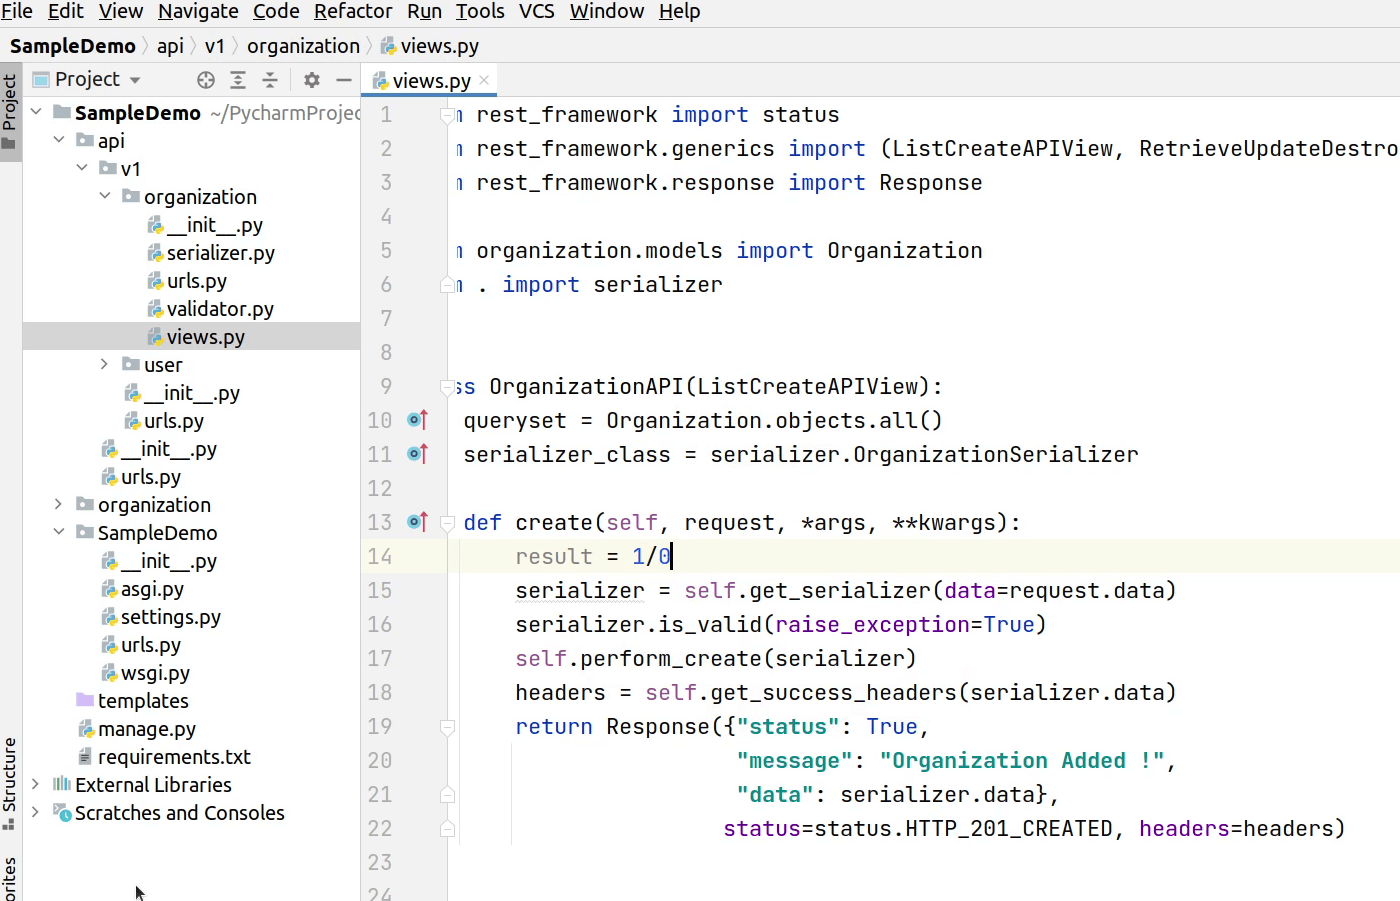The image size is (1400, 901).
Task: Click organization in the navigation breadcrumb
Action: point(303,45)
